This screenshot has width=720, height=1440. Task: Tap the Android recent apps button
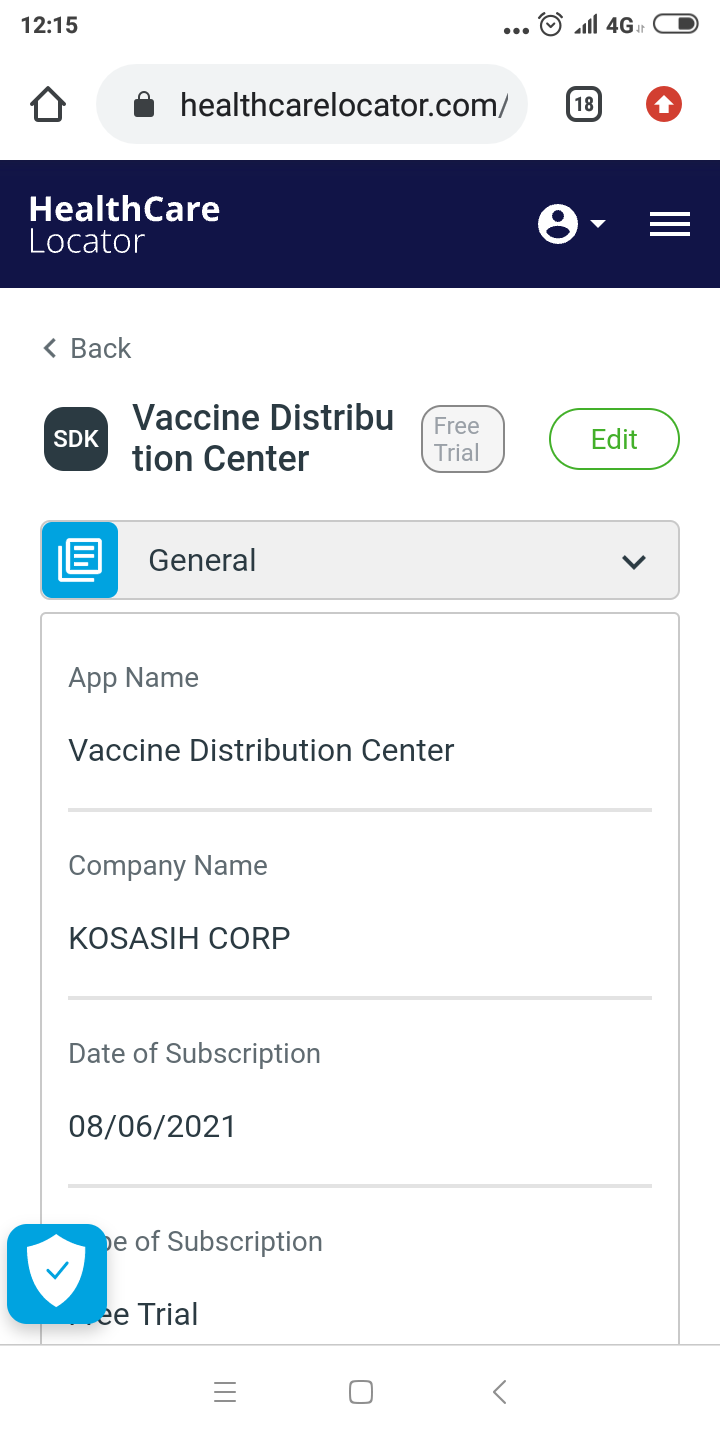click(x=225, y=1392)
